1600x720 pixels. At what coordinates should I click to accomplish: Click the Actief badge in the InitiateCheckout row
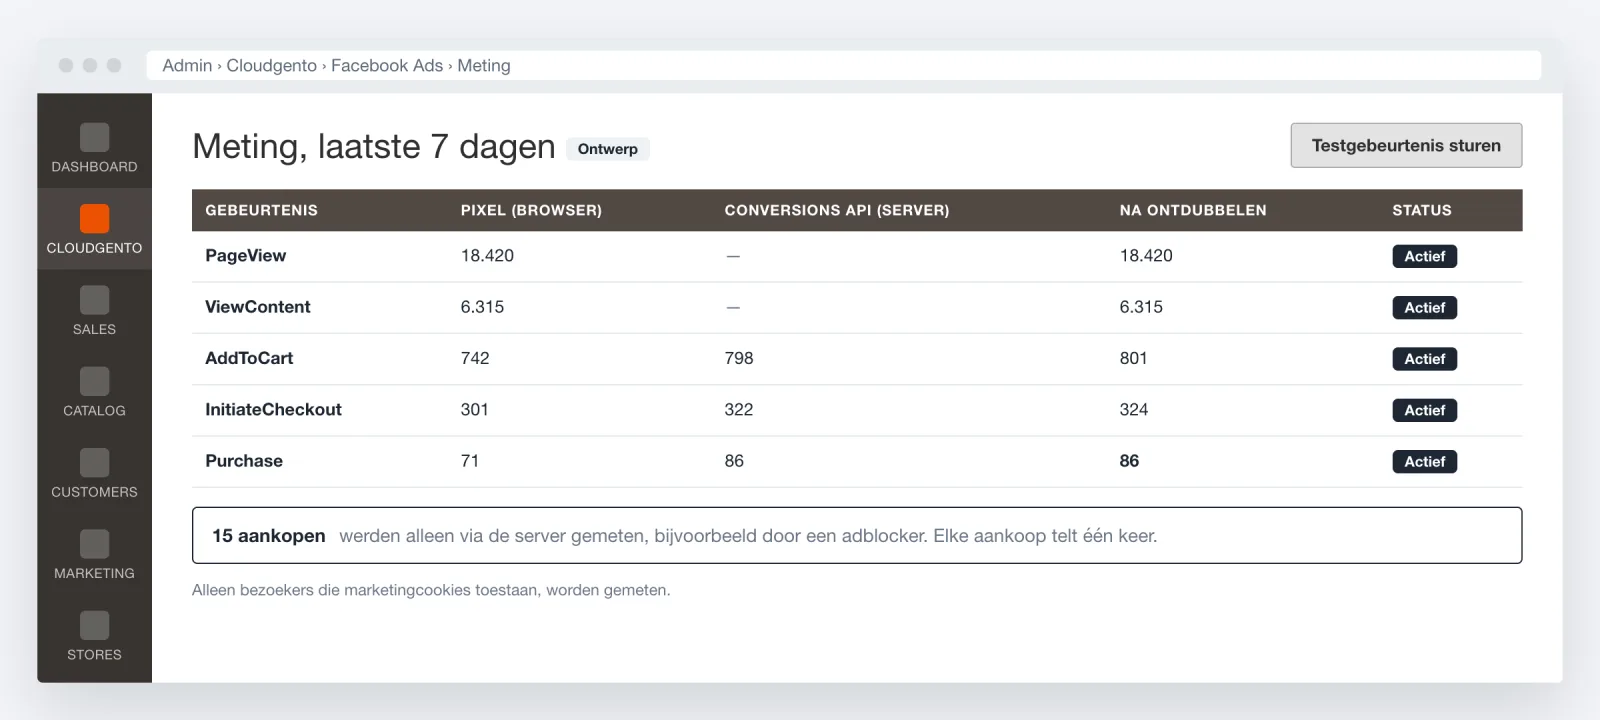(x=1424, y=410)
